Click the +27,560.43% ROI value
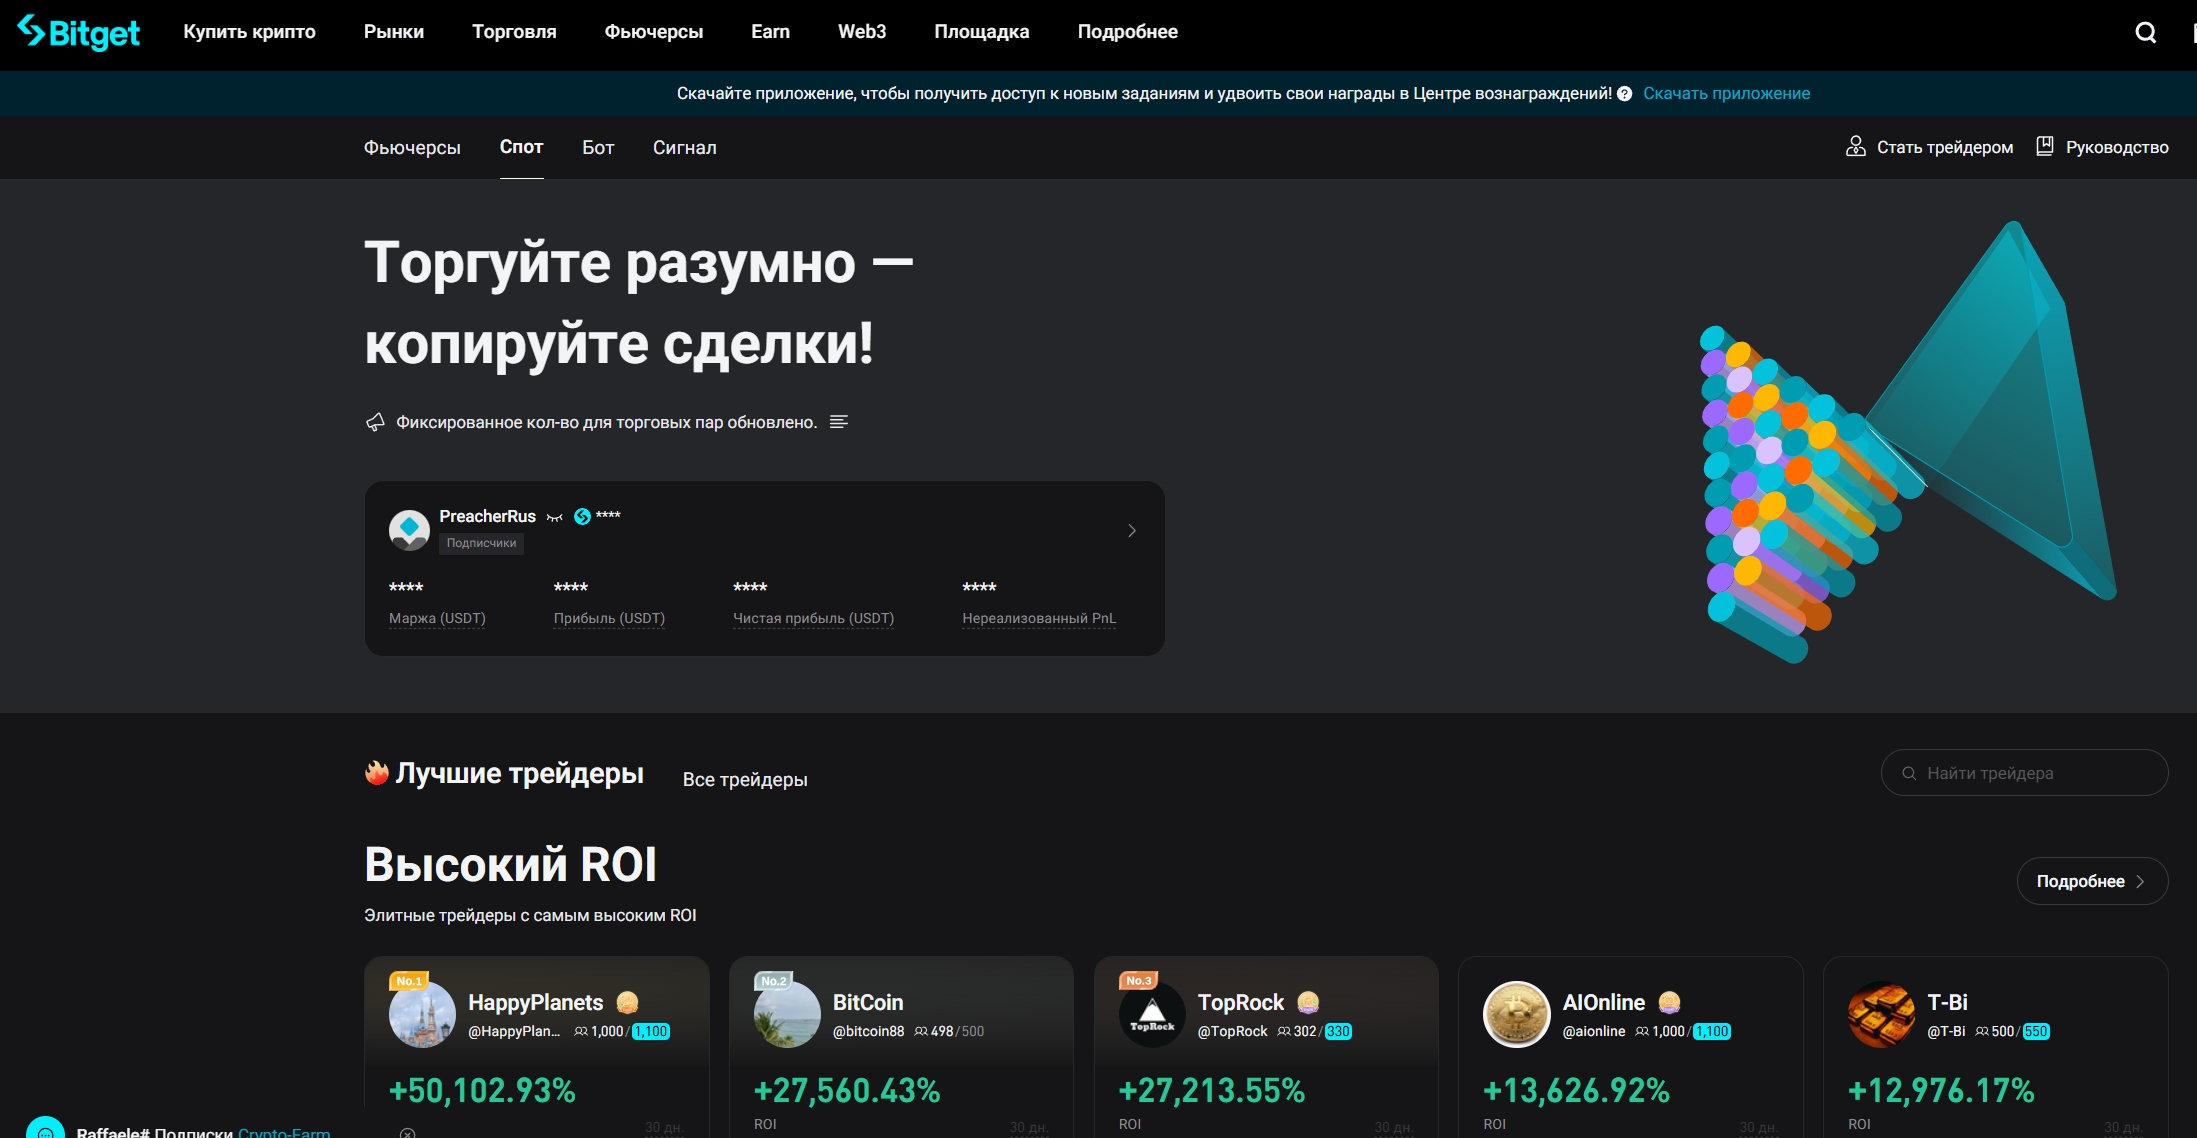 point(847,1090)
